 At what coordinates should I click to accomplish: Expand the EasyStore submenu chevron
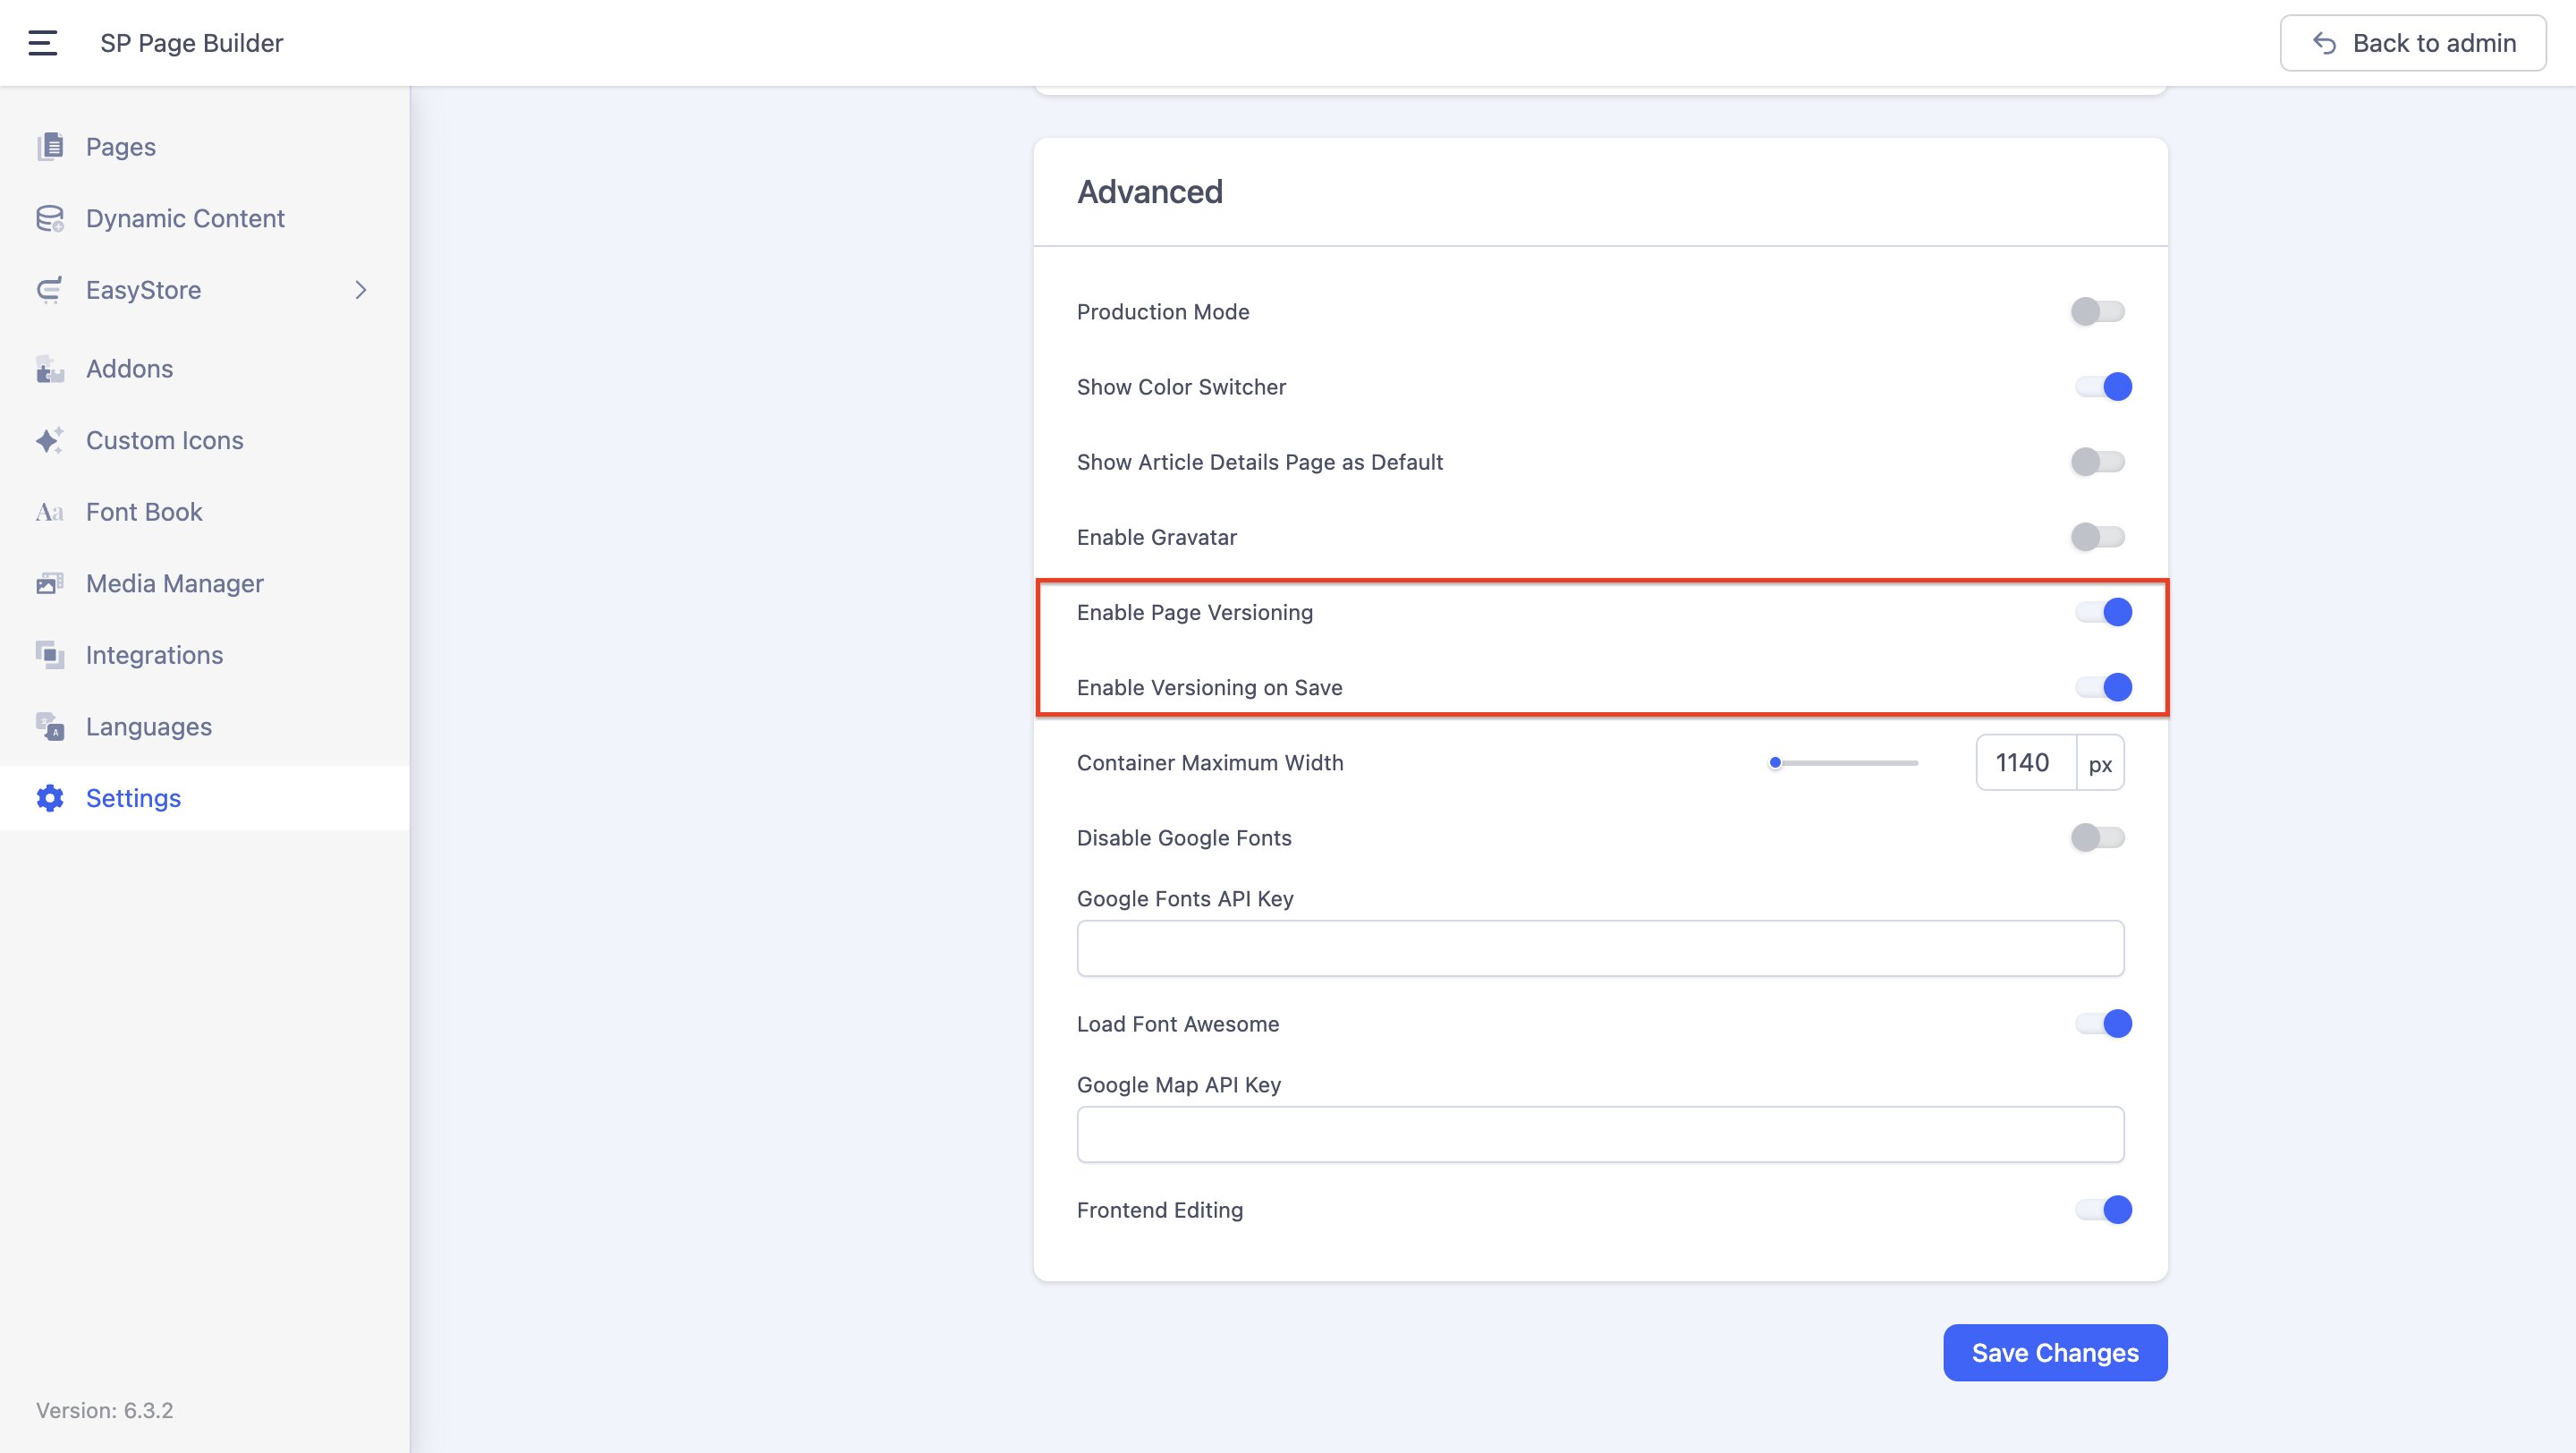(x=361, y=290)
